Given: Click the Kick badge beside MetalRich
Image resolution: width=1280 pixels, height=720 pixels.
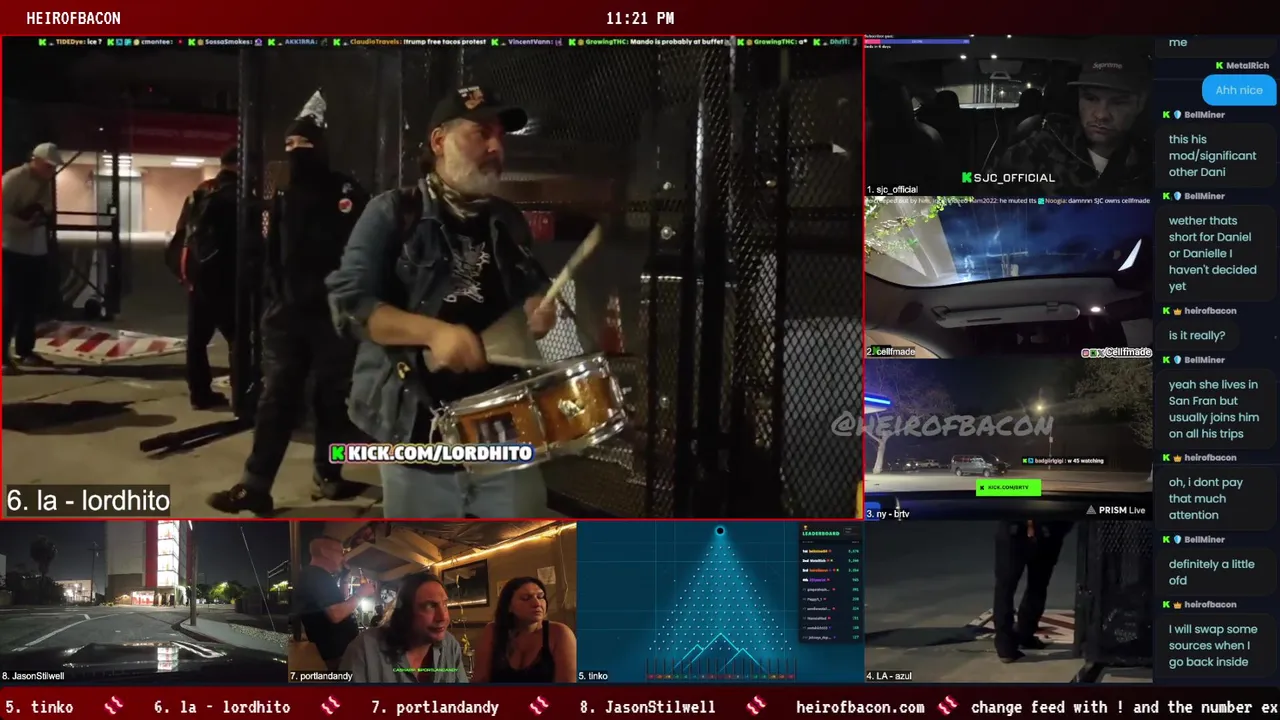Looking at the screenshot, I should click(1220, 66).
